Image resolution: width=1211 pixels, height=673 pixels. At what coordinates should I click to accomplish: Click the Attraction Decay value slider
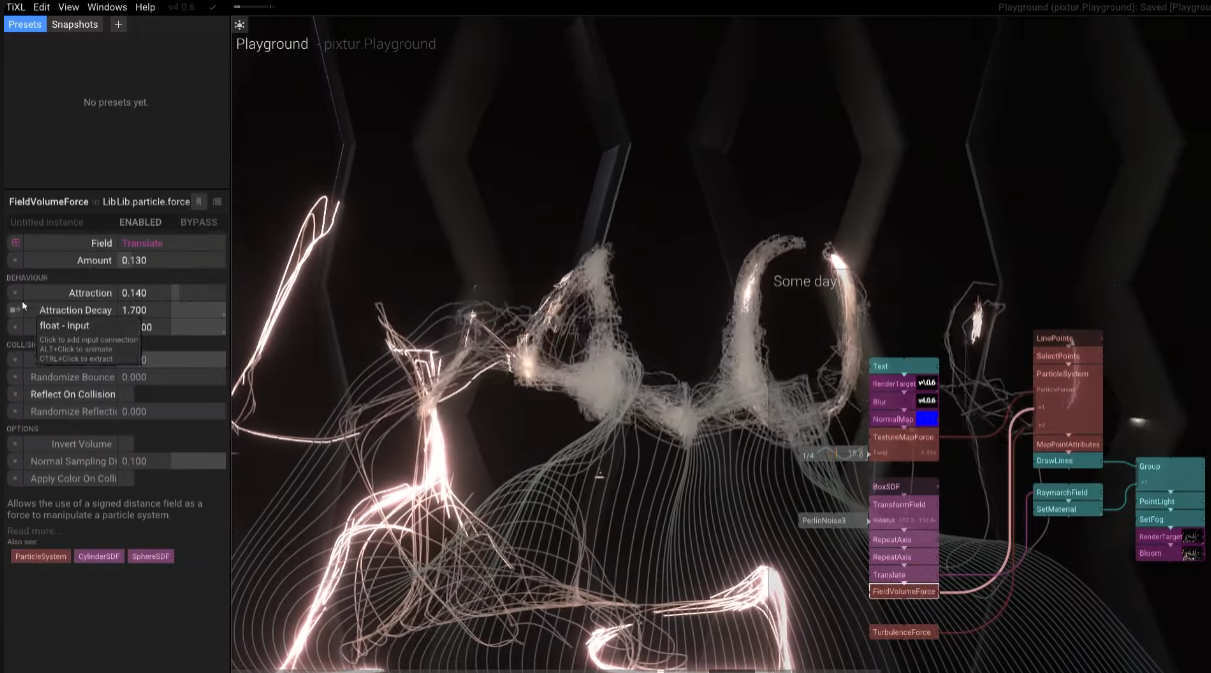pyautogui.click(x=172, y=310)
